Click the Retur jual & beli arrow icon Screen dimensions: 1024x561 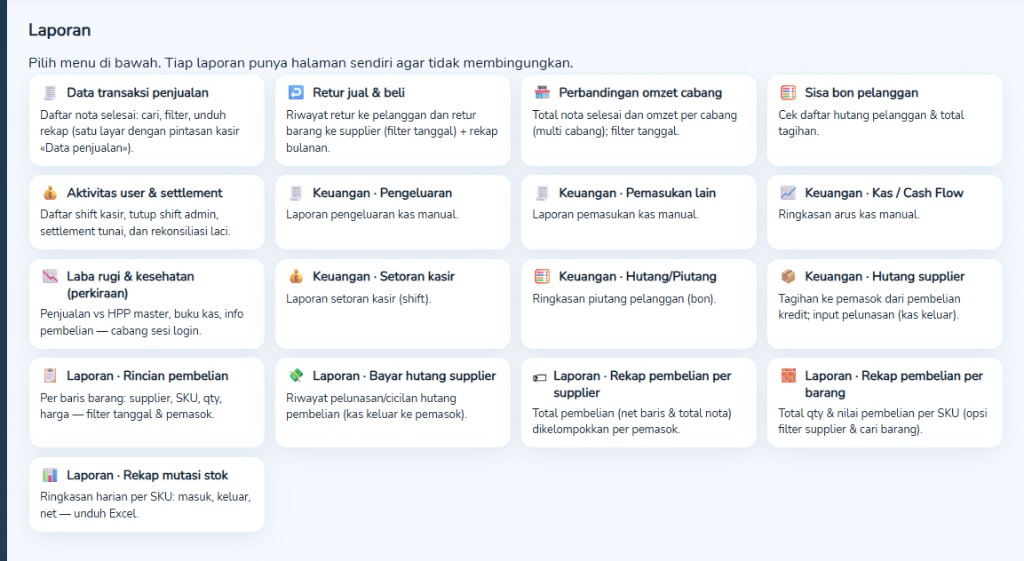(296, 93)
